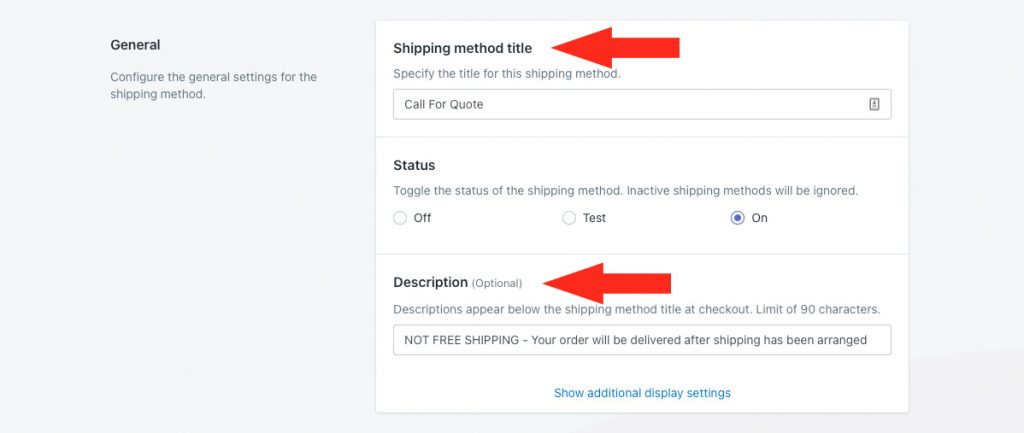Click "Configure the general settings" description text
Image resolution: width=1024 pixels, height=433 pixels.
tap(214, 86)
